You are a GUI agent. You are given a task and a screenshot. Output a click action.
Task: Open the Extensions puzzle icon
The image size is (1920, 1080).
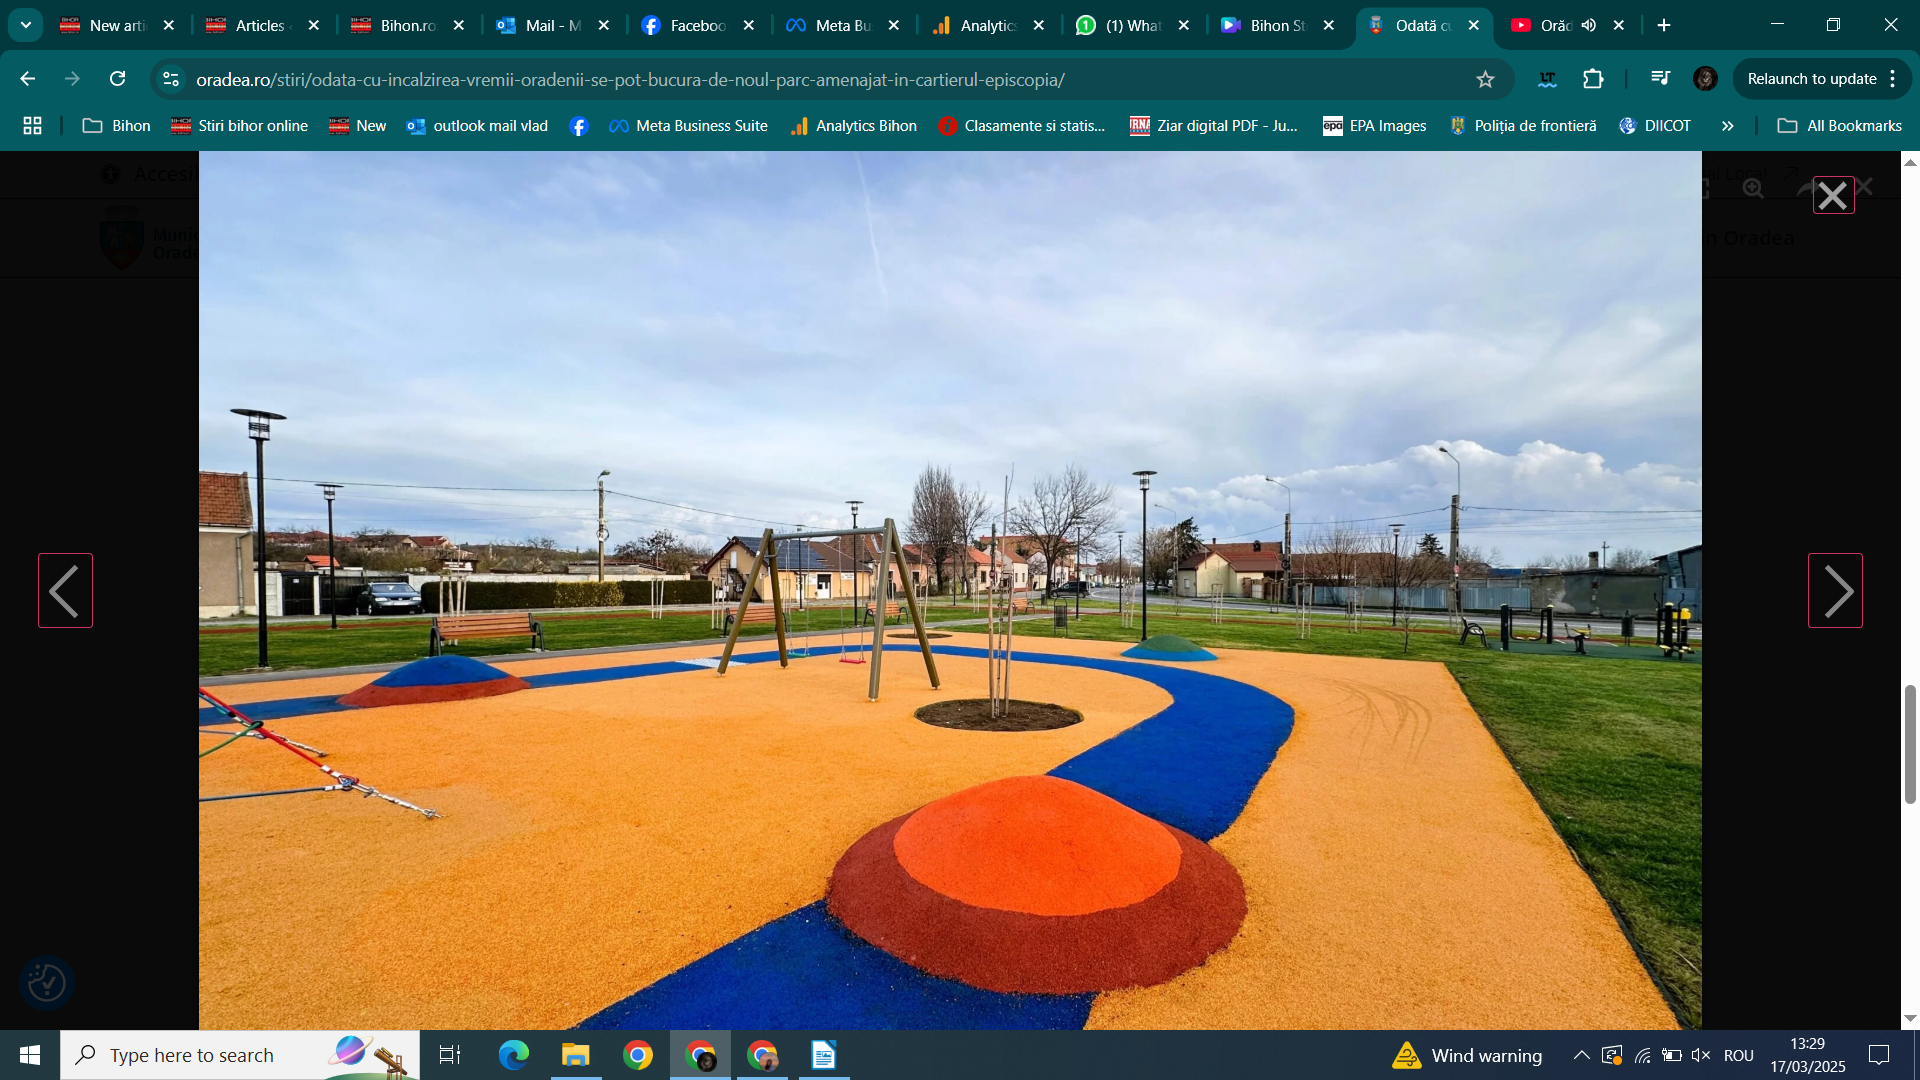coord(1593,79)
